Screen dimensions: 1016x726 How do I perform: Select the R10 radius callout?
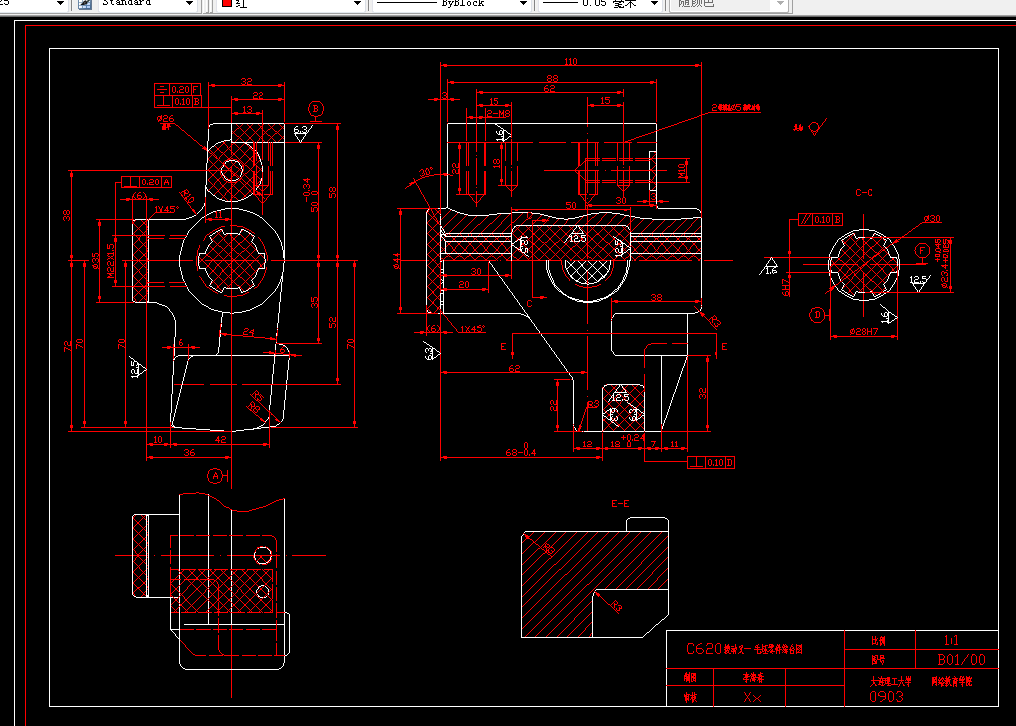pyautogui.click(x=188, y=196)
